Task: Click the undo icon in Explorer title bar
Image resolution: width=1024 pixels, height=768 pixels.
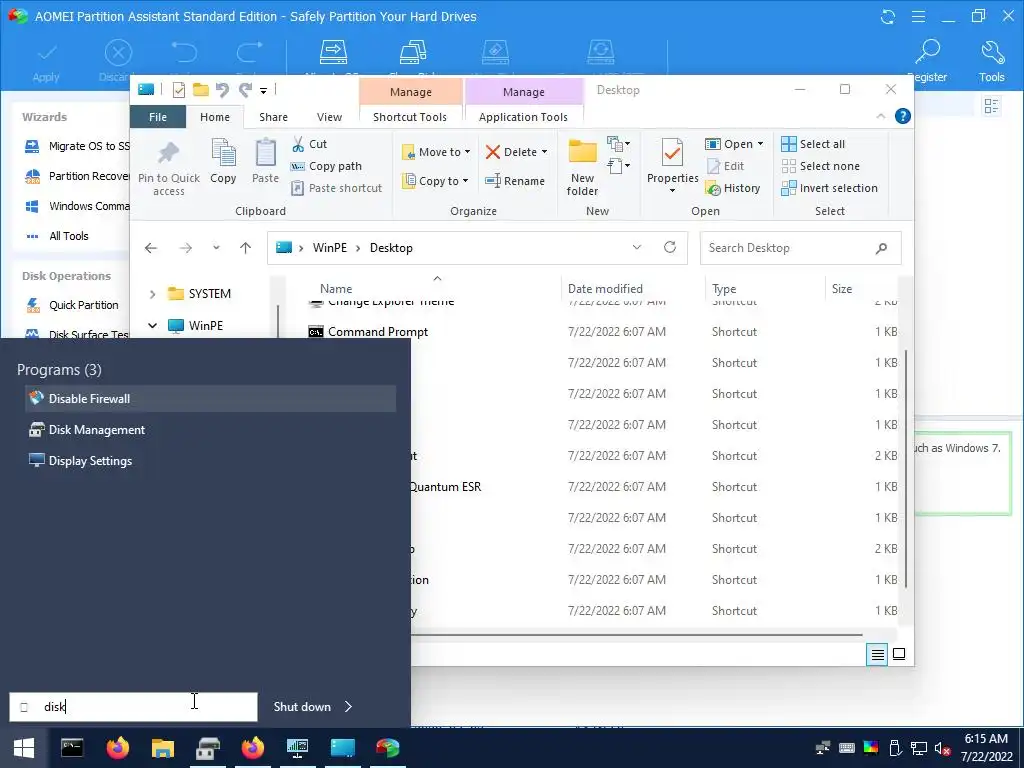Action: point(223,90)
